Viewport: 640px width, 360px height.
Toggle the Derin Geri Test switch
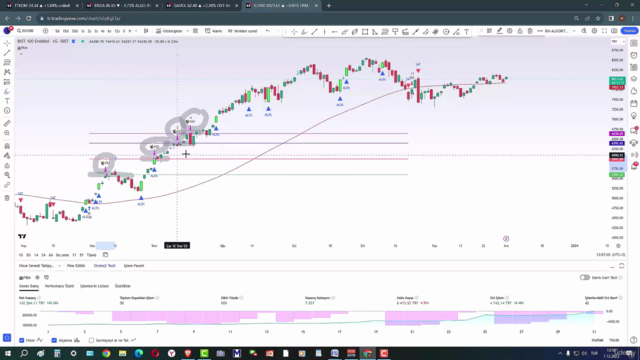pyautogui.click(x=585, y=278)
